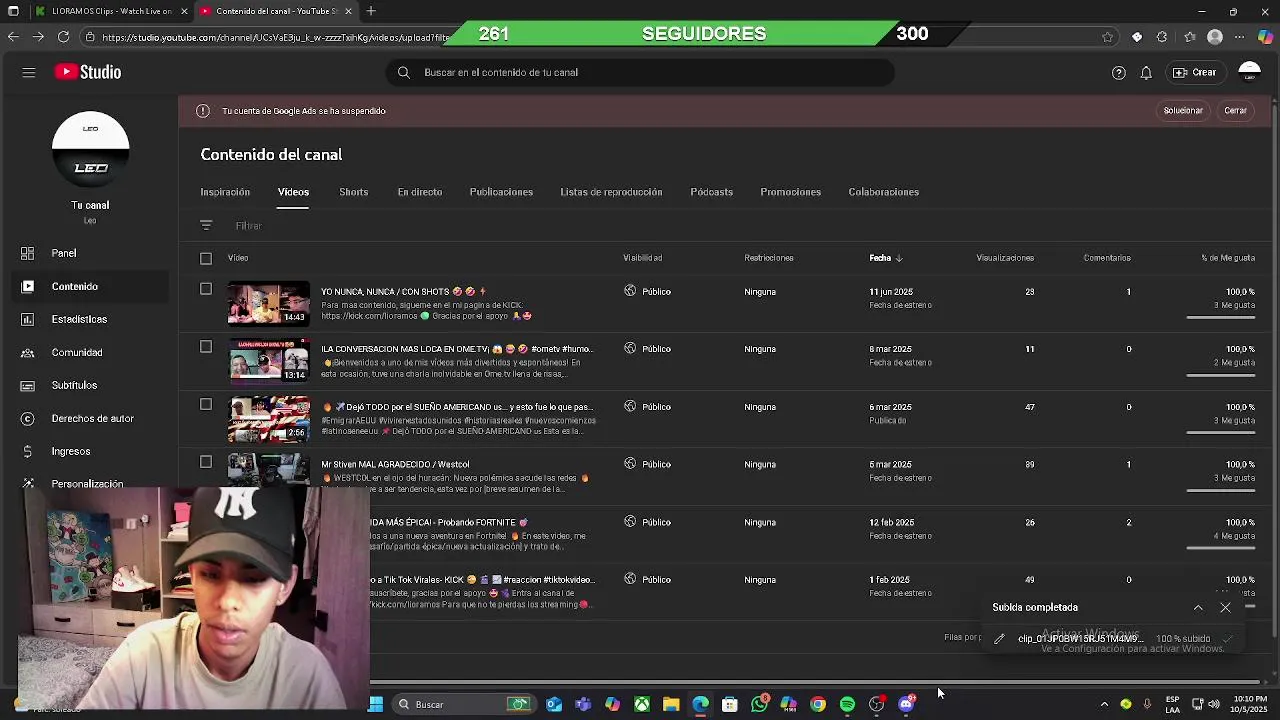Click the Filtrar input

(248, 226)
